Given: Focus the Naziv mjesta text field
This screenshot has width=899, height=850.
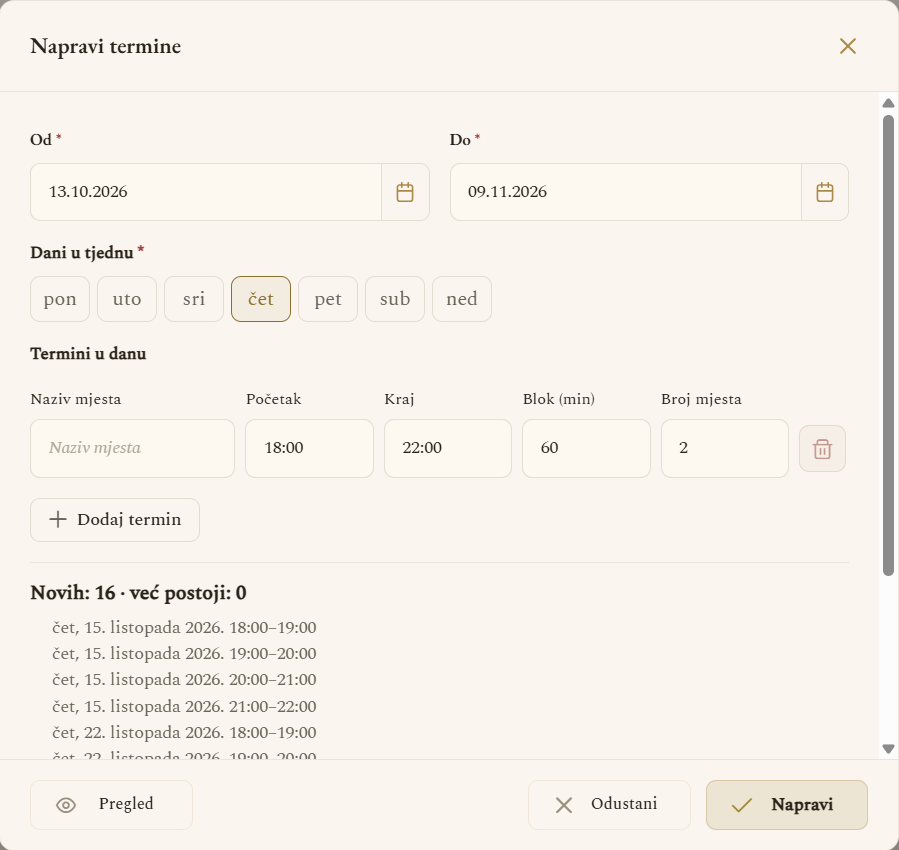Looking at the screenshot, I should pyautogui.click(x=132, y=448).
